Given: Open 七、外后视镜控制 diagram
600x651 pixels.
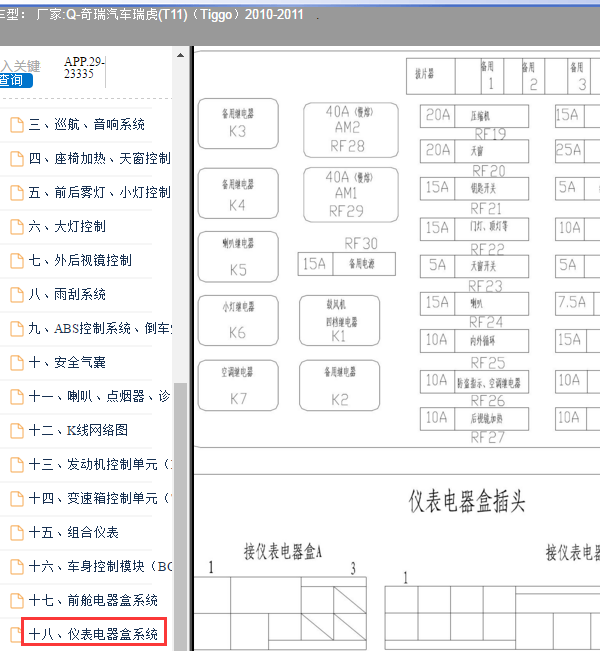Looking at the screenshot, I should (80, 260).
